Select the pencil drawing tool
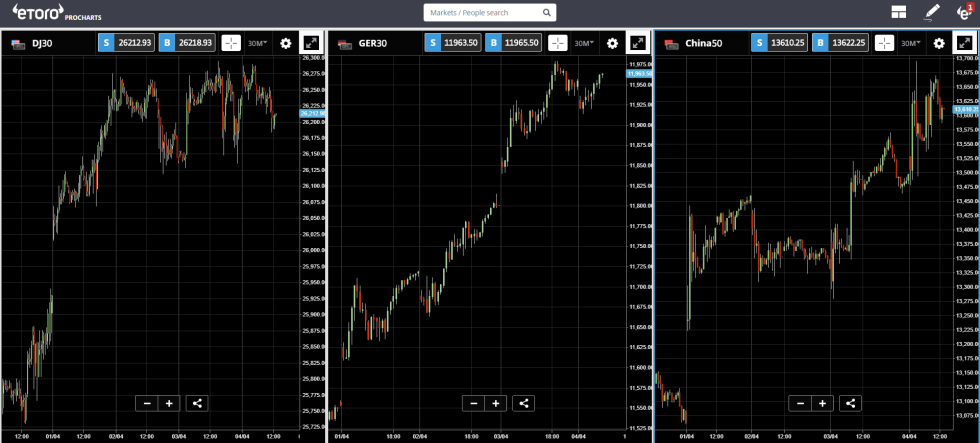980x443 pixels. (932, 13)
